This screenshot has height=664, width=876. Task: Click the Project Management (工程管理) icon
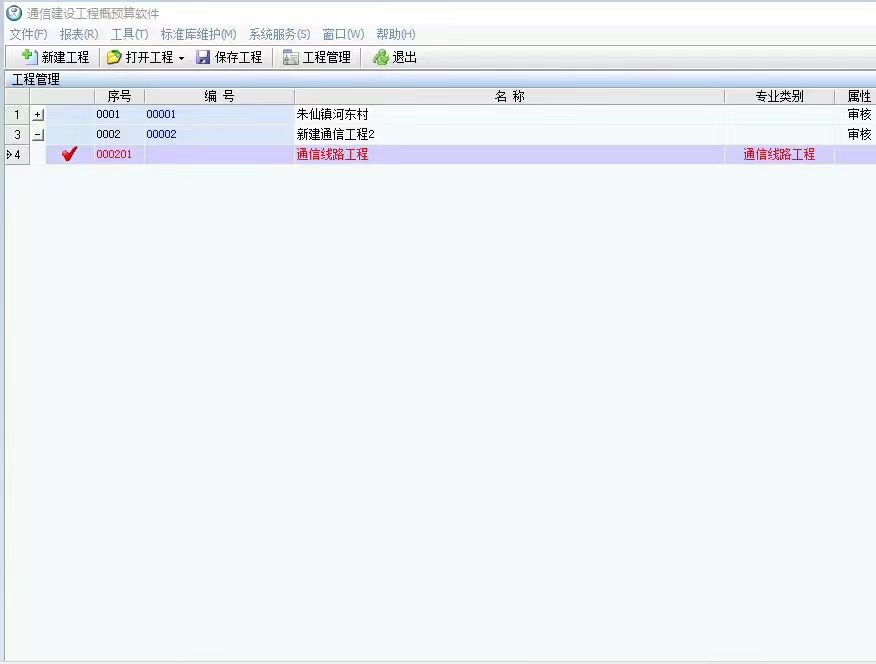click(x=291, y=57)
